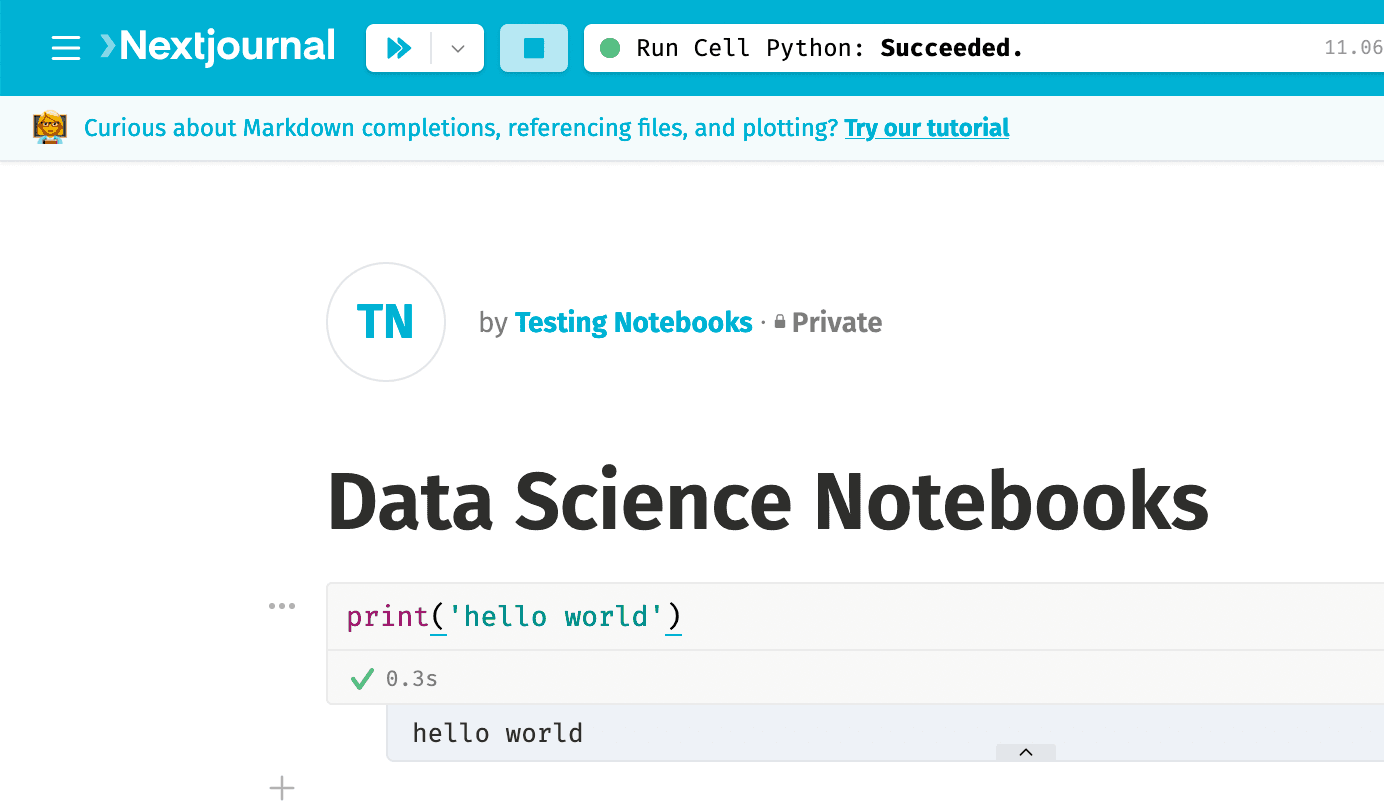
Task: Select the print code cell
Action: coord(513,616)
